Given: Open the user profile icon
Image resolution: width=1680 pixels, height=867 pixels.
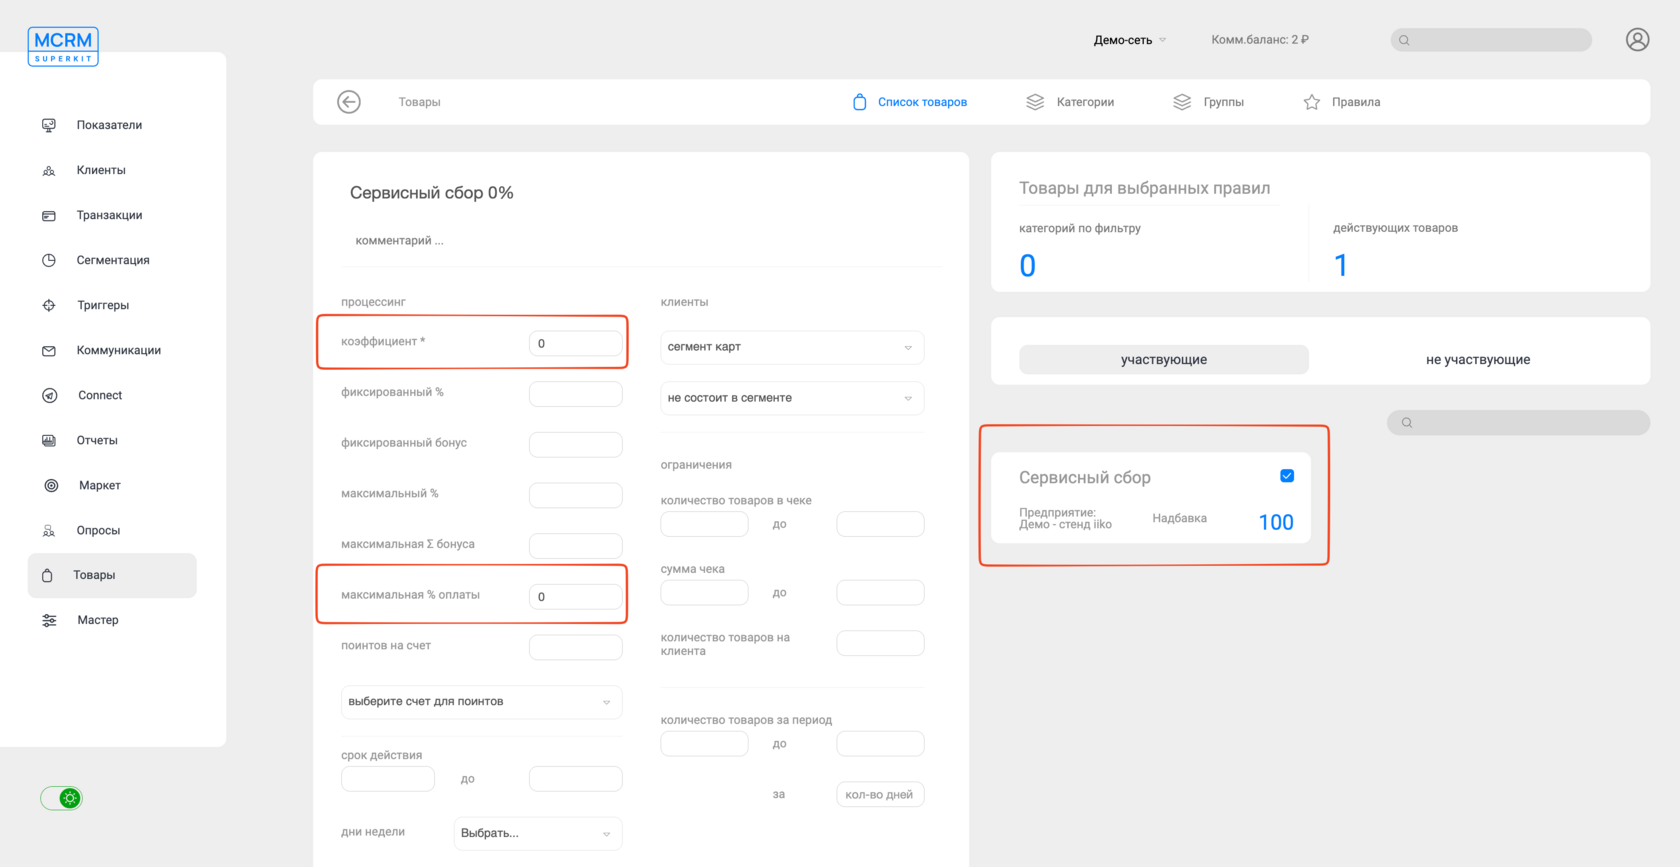Looking at the screenshot, I should (1637, 40).
